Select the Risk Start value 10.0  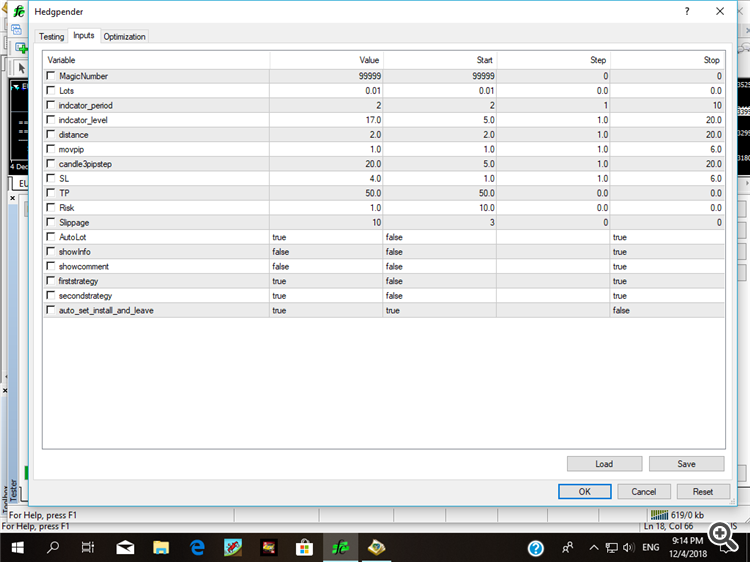[x=440, y=208]
